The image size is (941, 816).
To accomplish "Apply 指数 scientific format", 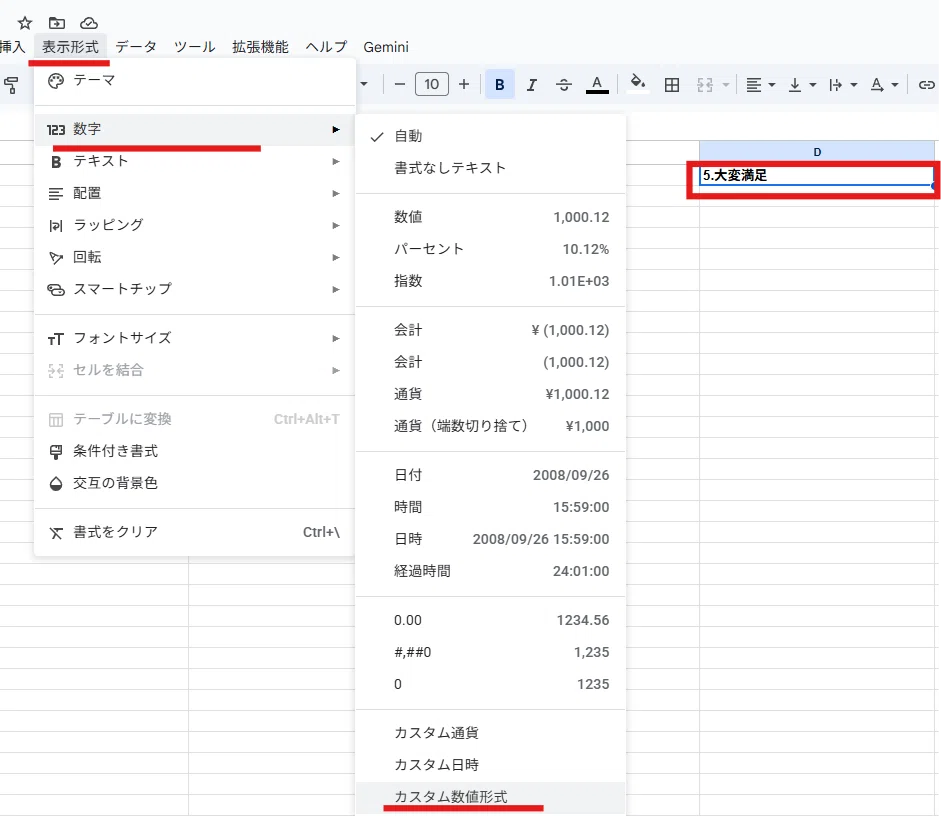I will tap(490, 281).
